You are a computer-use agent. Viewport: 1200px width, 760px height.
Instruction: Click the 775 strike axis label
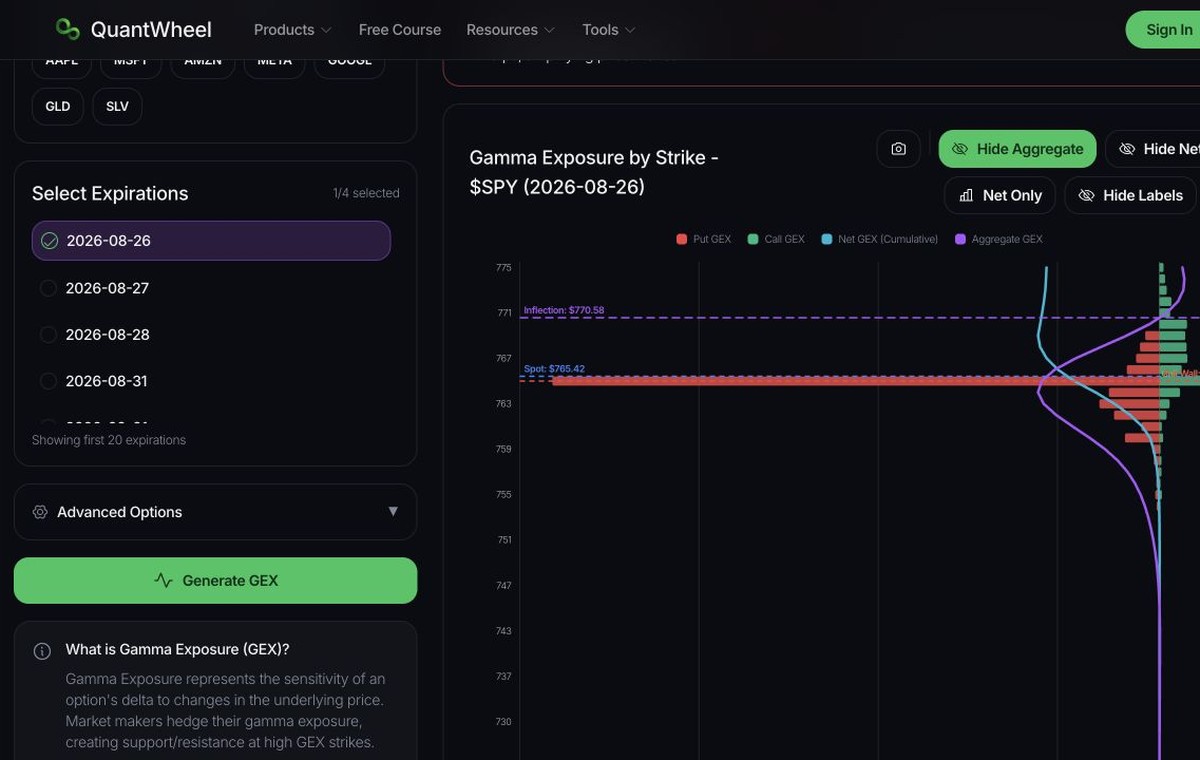click(503, 268)
